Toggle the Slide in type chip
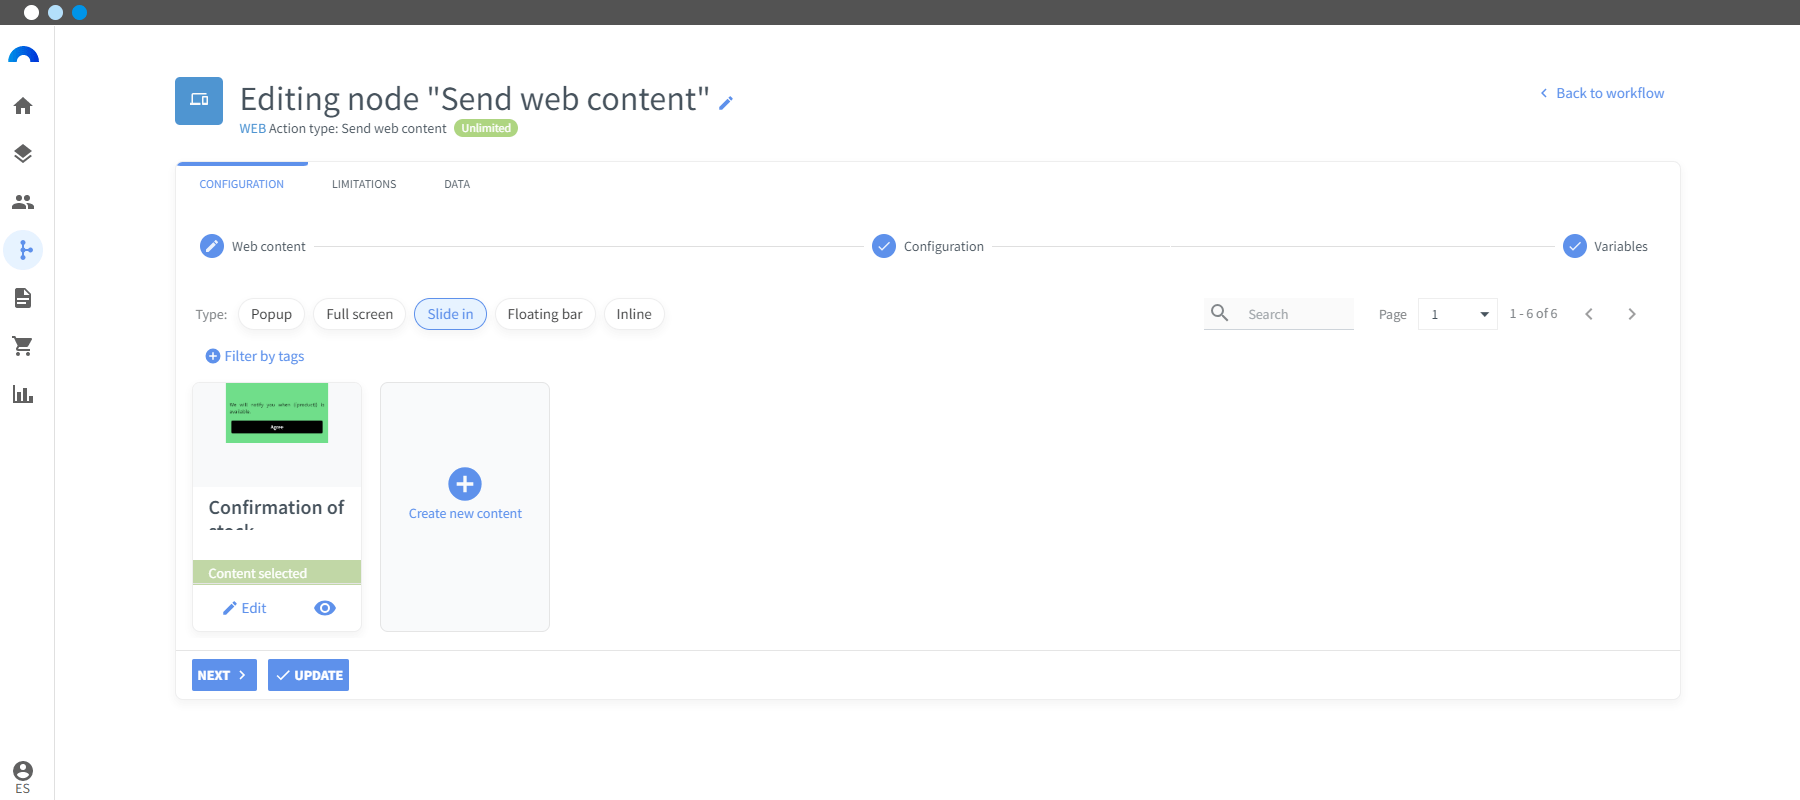Screen dimensions: 1800x800 (x=450, y=314)
